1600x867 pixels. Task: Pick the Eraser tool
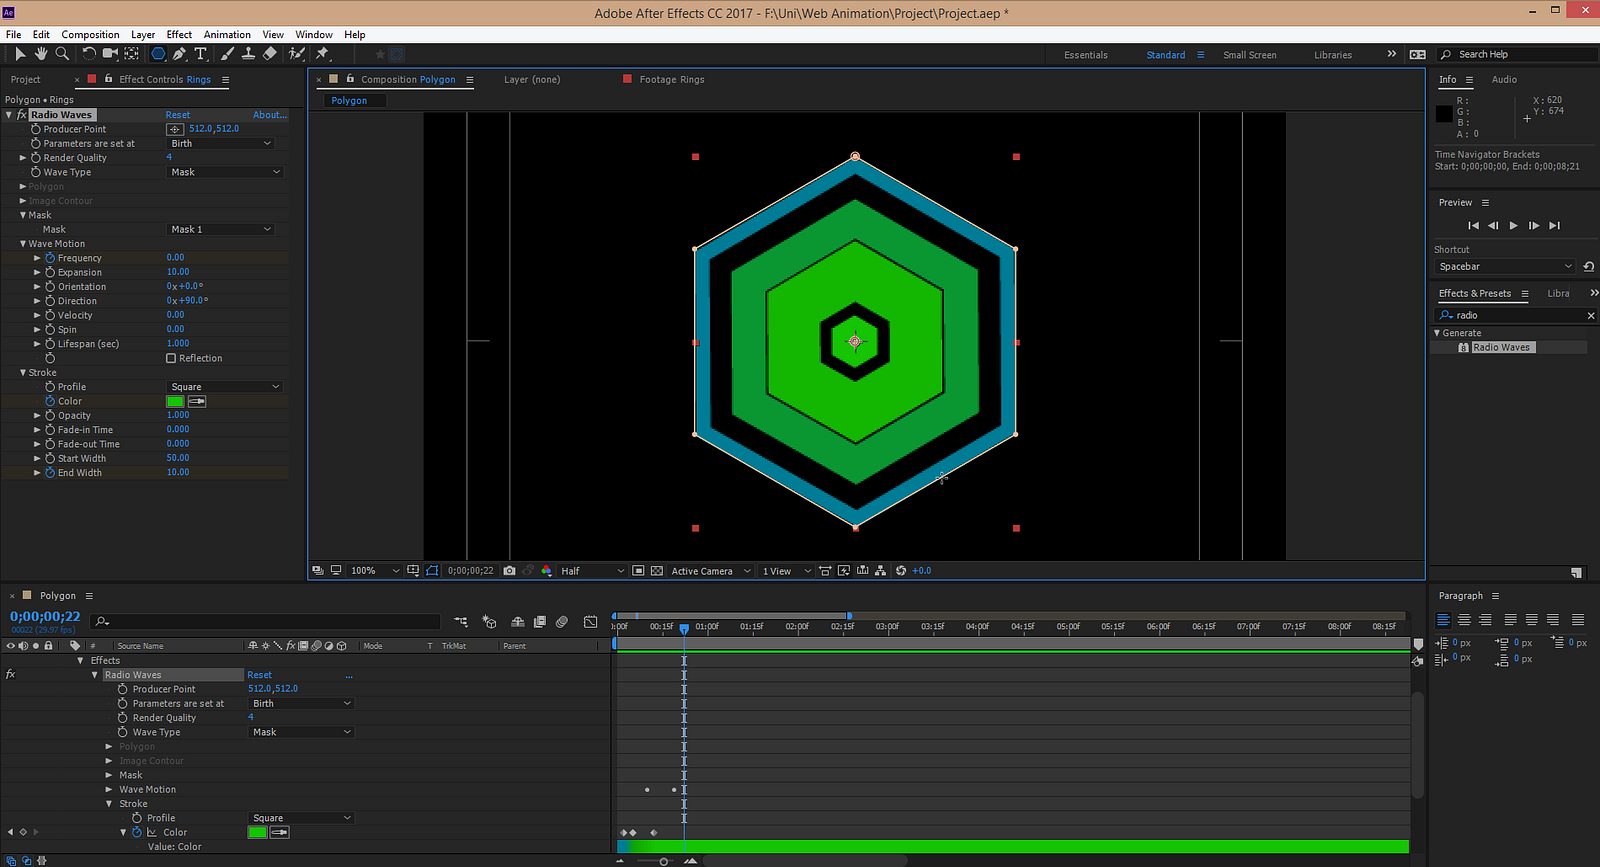270,54
